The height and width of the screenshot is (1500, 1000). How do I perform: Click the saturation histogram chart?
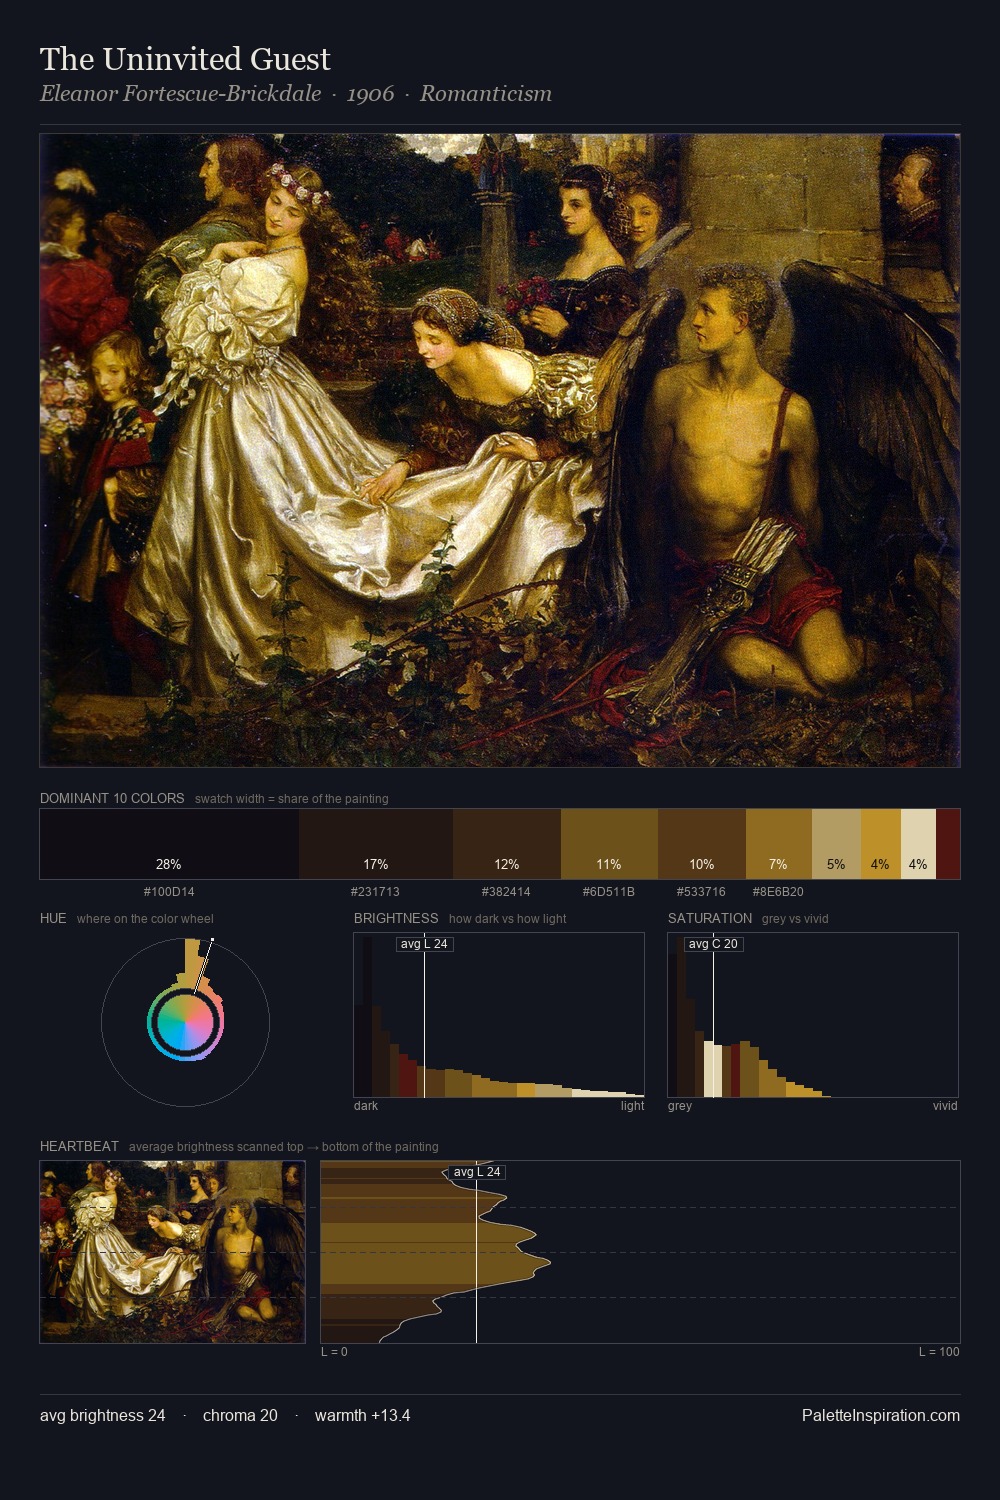coord(813,1015)
